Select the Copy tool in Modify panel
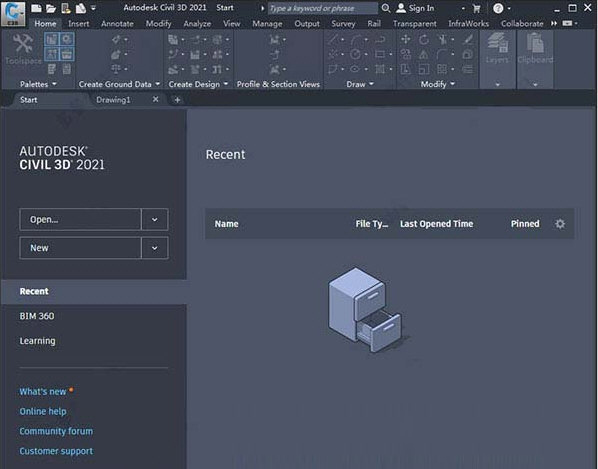The height and width of the screenshot is (469, 598). tap(405, 54)
